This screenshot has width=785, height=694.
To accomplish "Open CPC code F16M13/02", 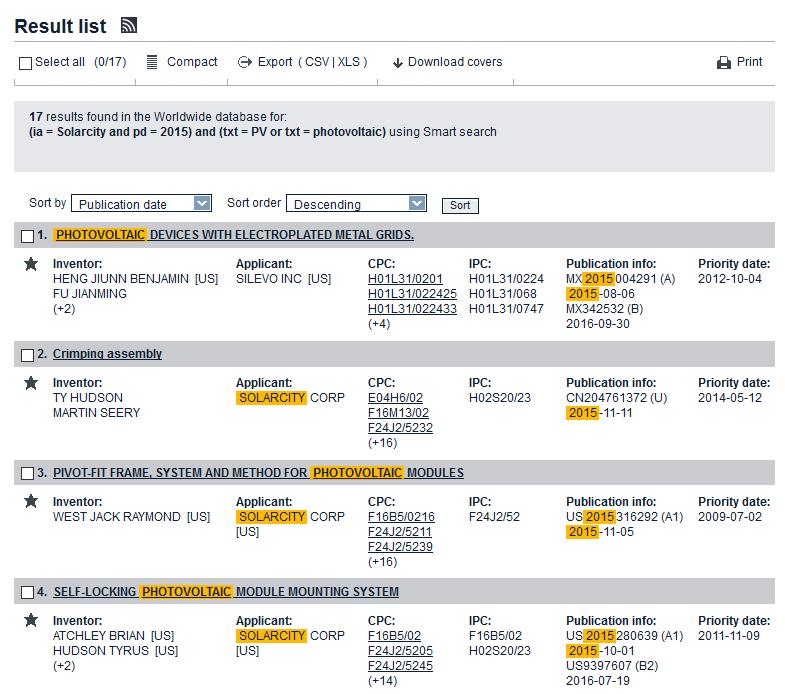I will click(398, 413).
